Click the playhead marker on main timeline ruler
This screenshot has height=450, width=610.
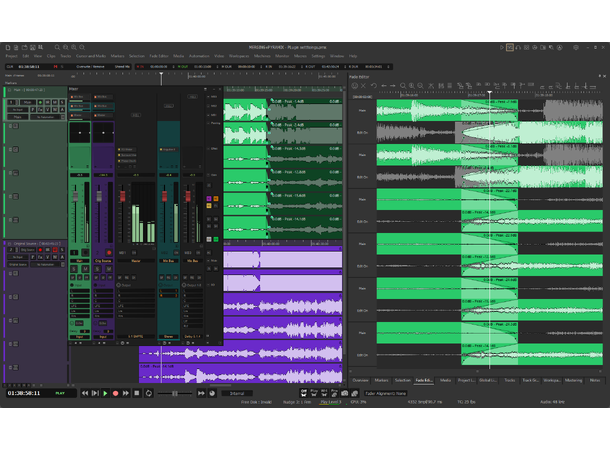point(161,74)
